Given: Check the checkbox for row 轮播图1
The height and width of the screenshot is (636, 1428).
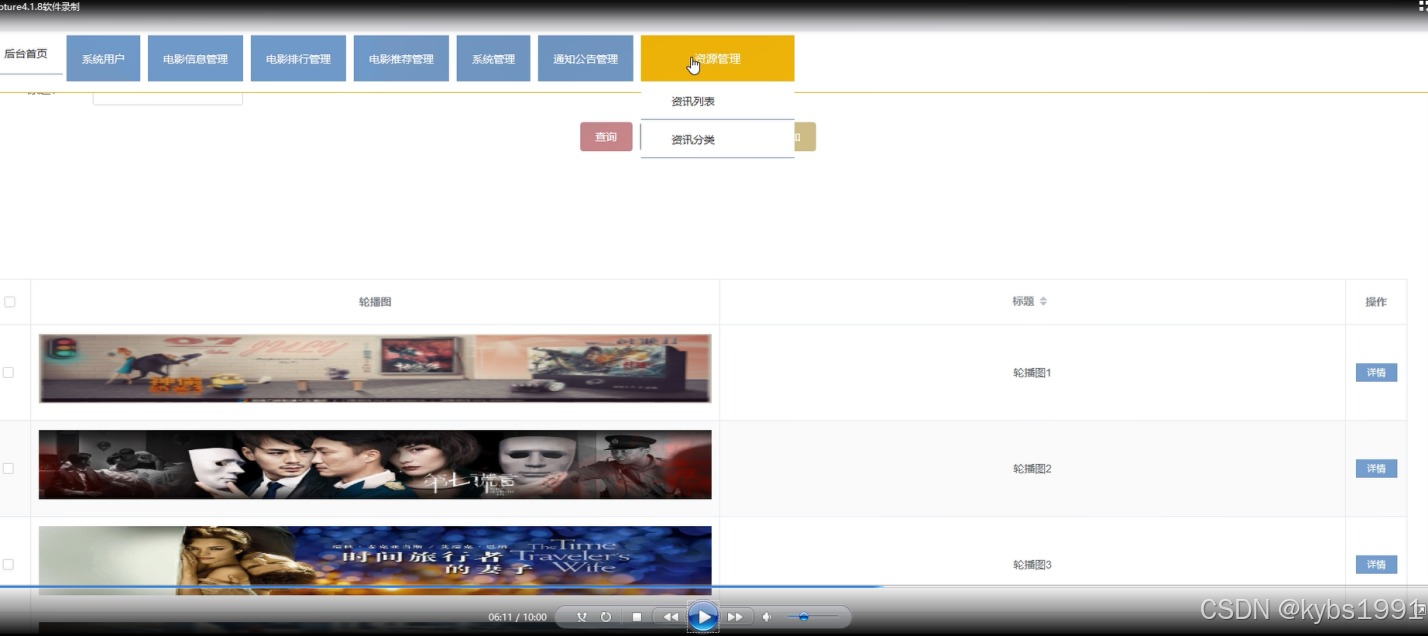Looking at the screenshot, I should (8, 372).
